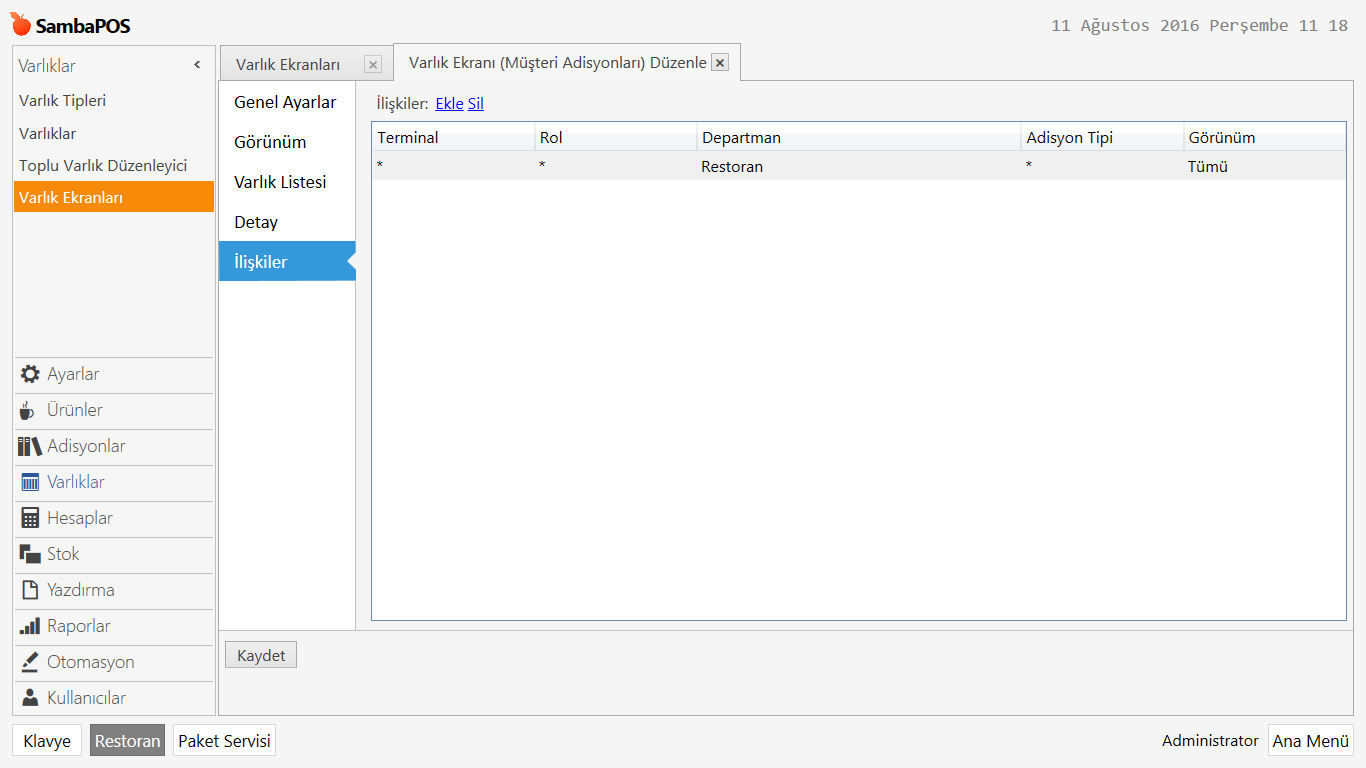Click the Rol column header
1366x768 pixels.
616,138
